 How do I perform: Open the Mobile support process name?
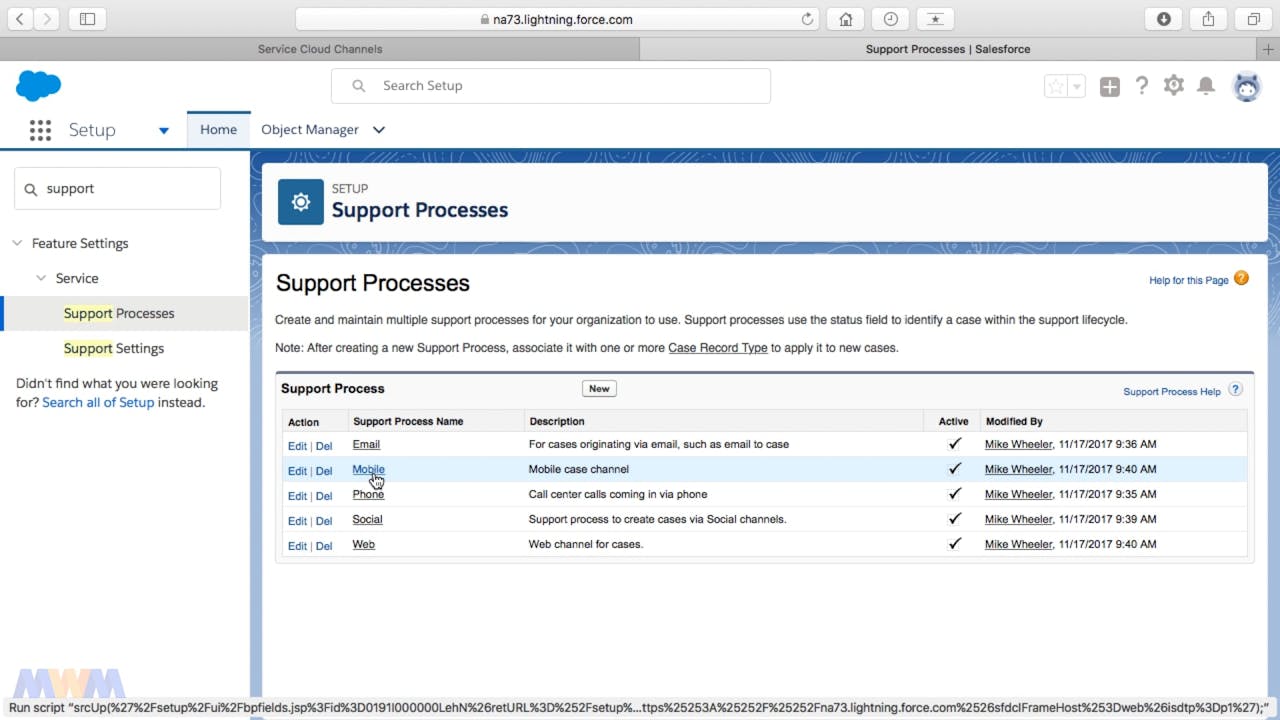(x=368, y=469)
